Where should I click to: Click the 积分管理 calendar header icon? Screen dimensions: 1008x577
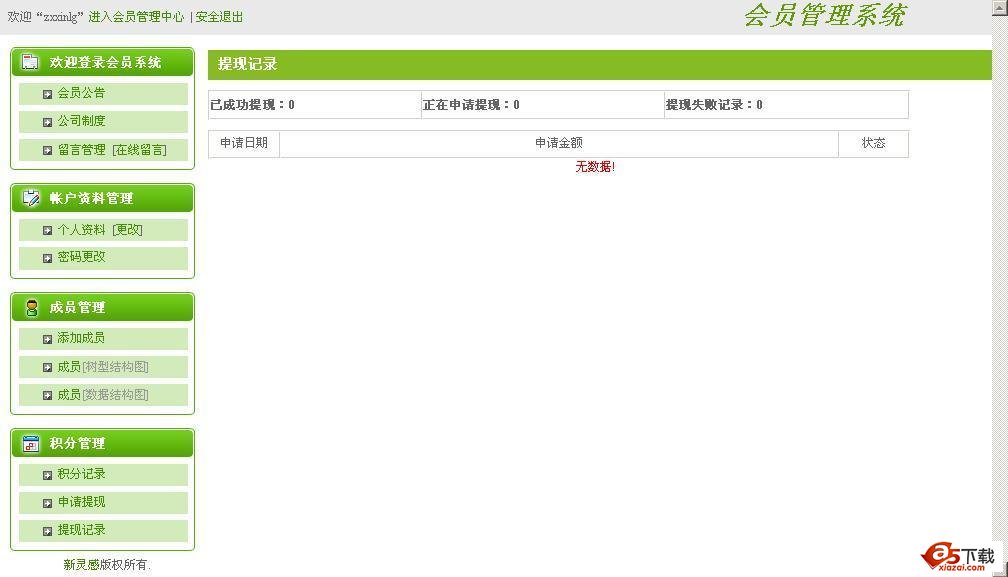click(30, 443)
